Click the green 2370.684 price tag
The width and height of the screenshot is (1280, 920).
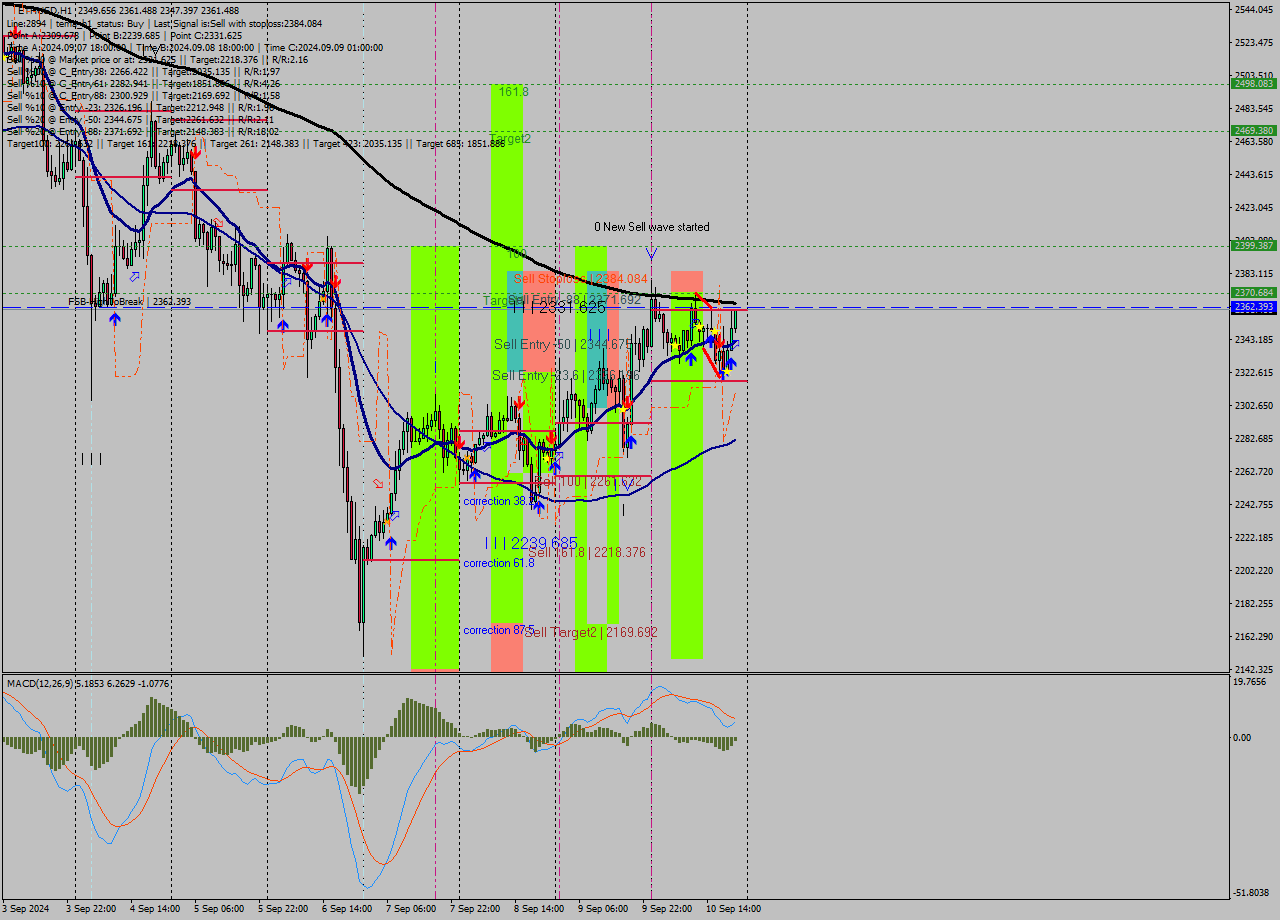pos(1253,292)
